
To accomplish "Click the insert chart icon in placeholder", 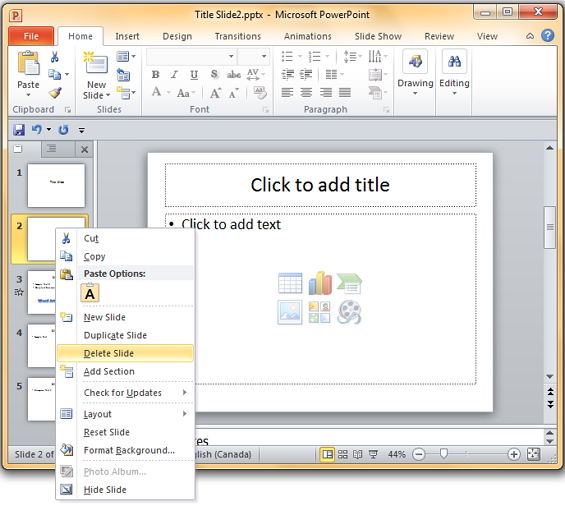I will (x=320, y=283).
